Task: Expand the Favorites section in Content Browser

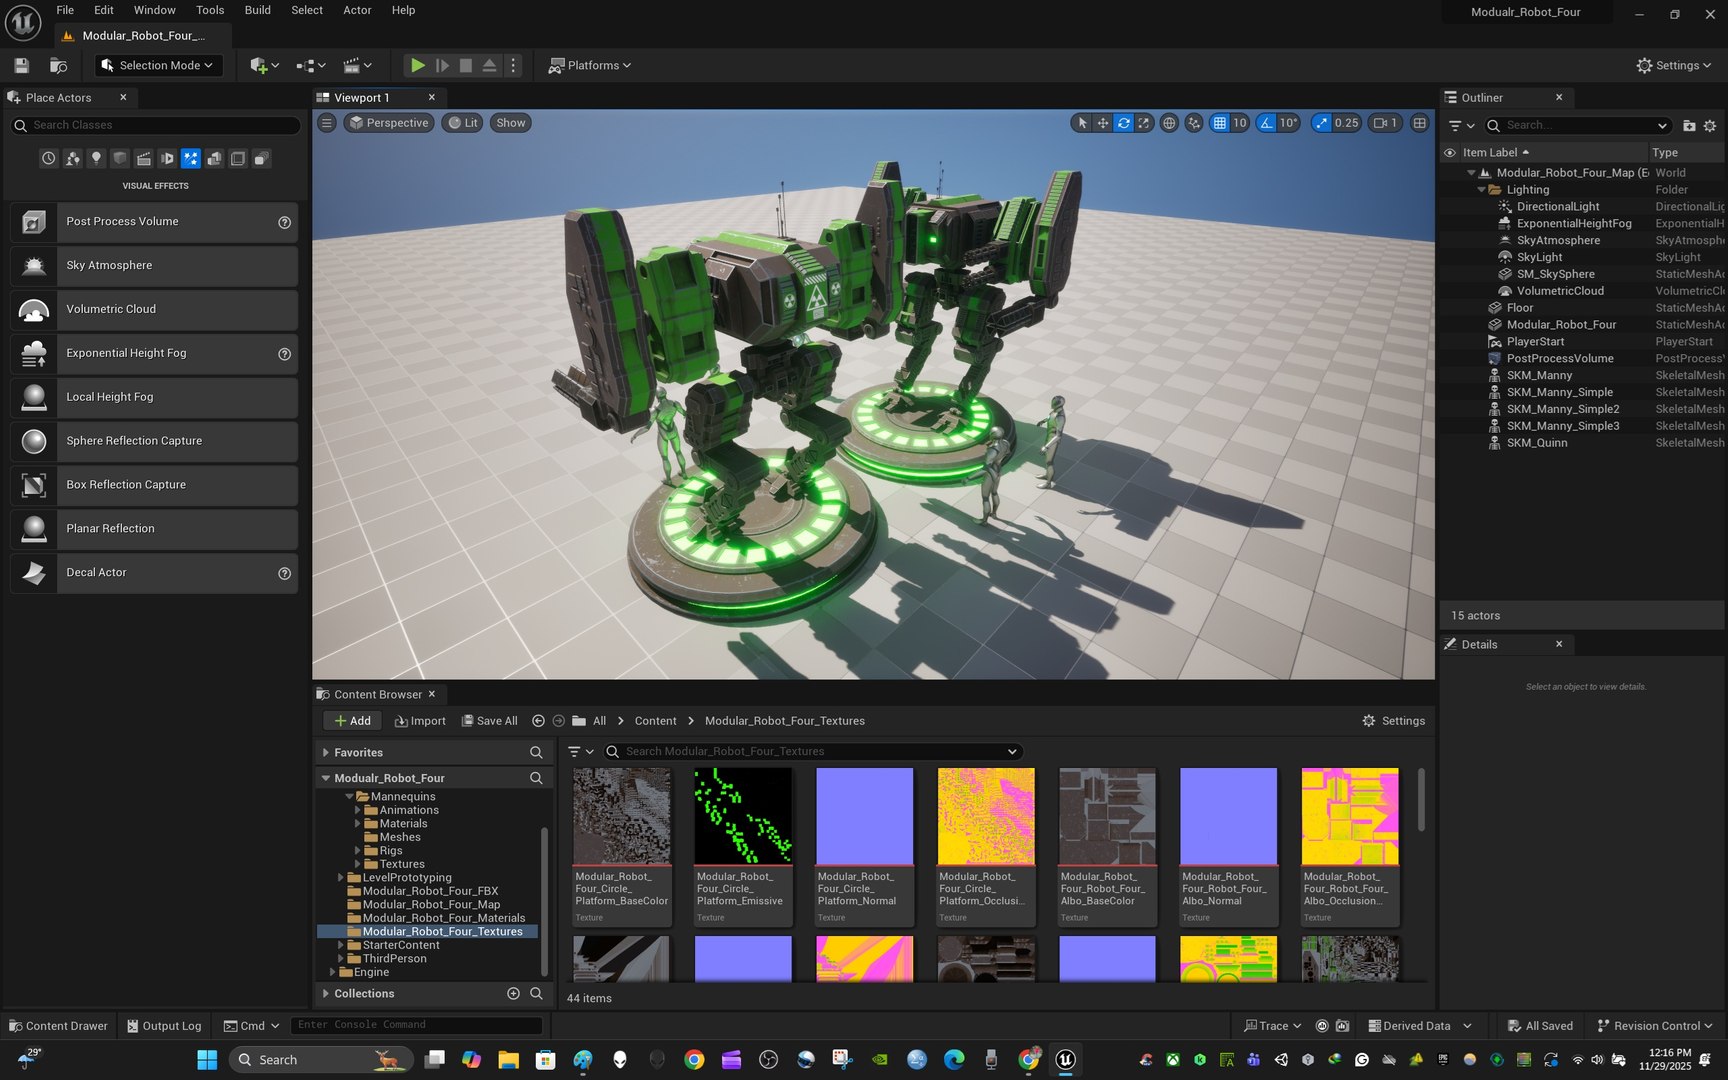Action: click(x=326, y=752)
